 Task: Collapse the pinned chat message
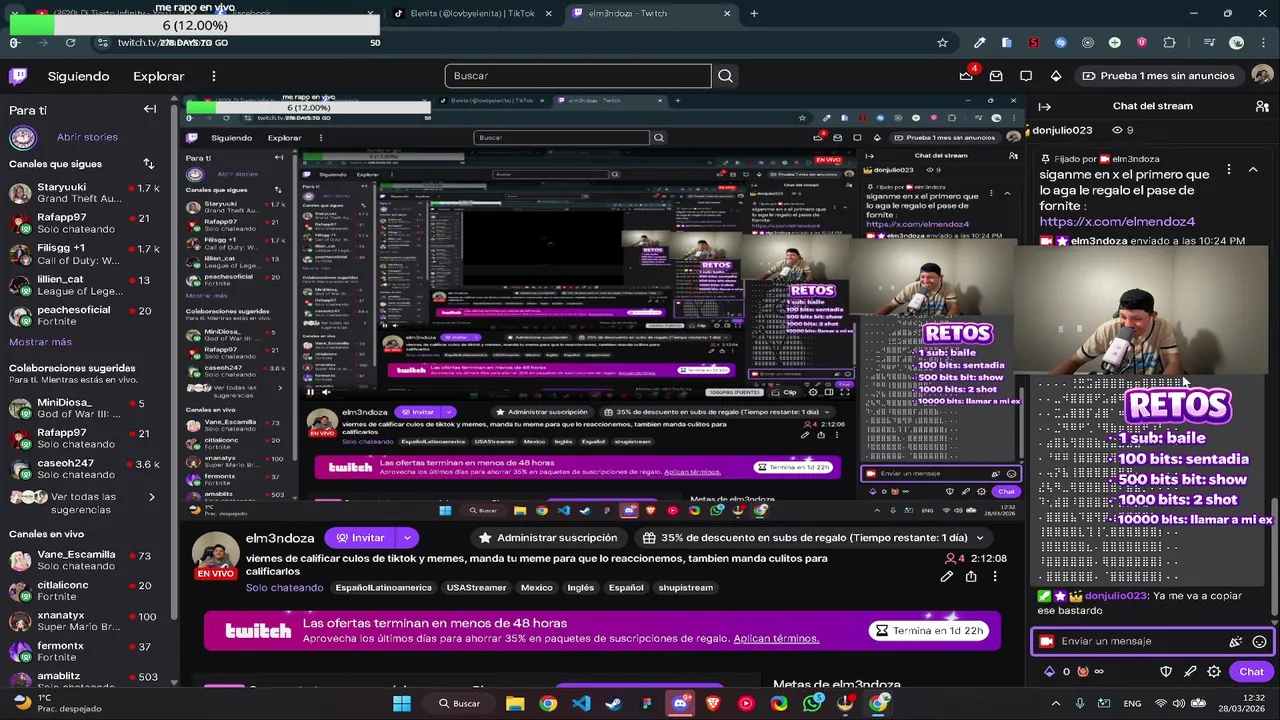click(1253, 169)
